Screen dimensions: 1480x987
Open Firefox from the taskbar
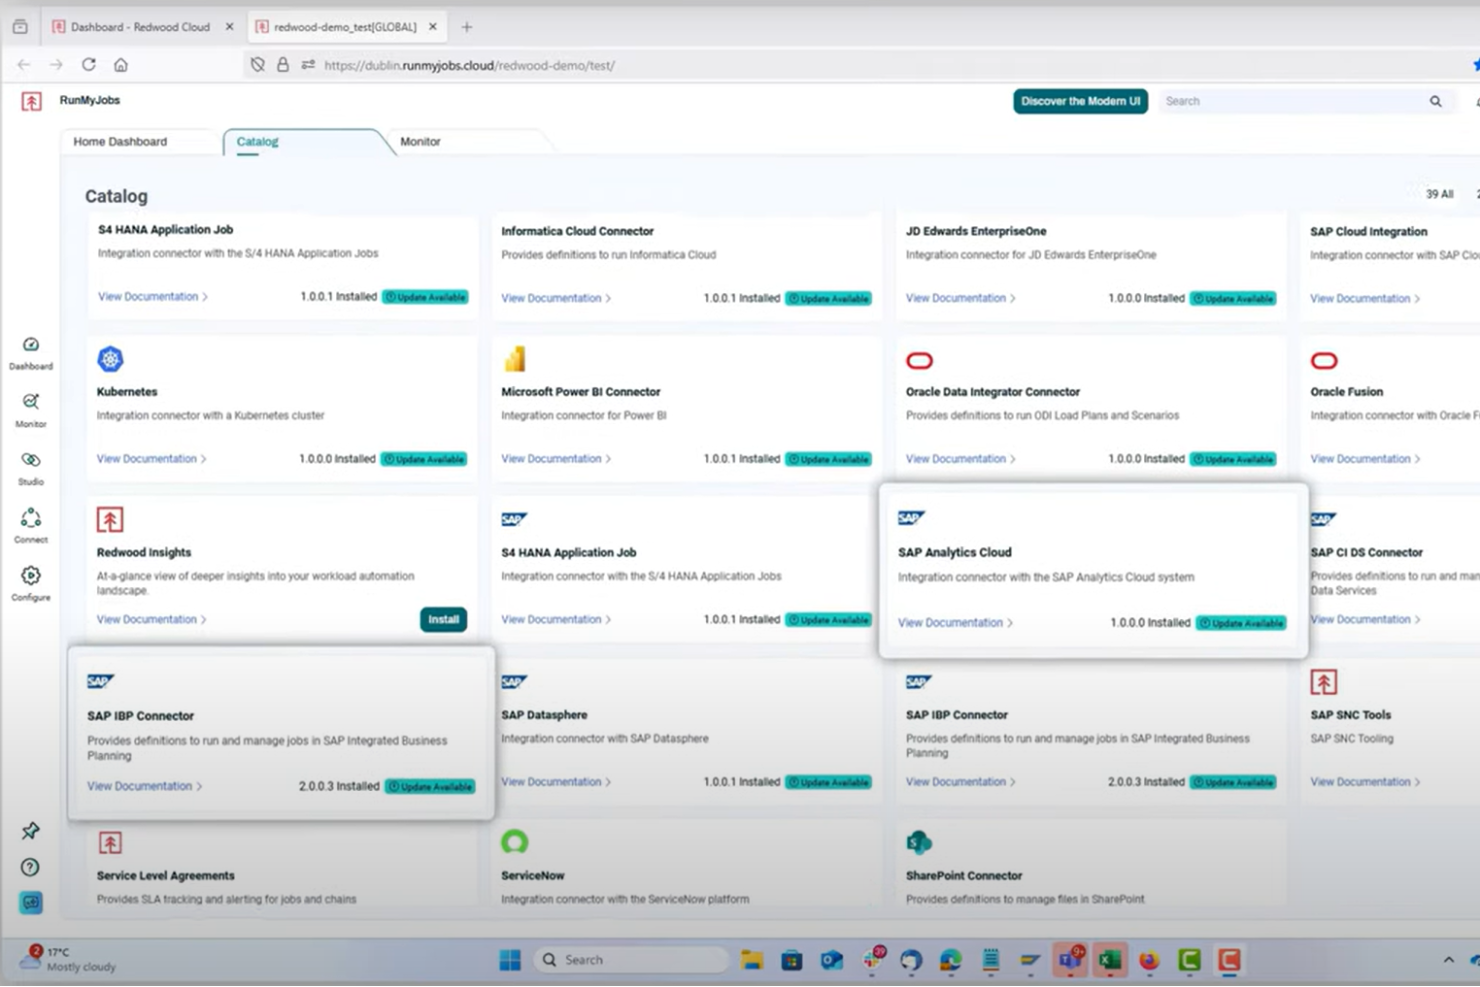tap(1149, 960)
